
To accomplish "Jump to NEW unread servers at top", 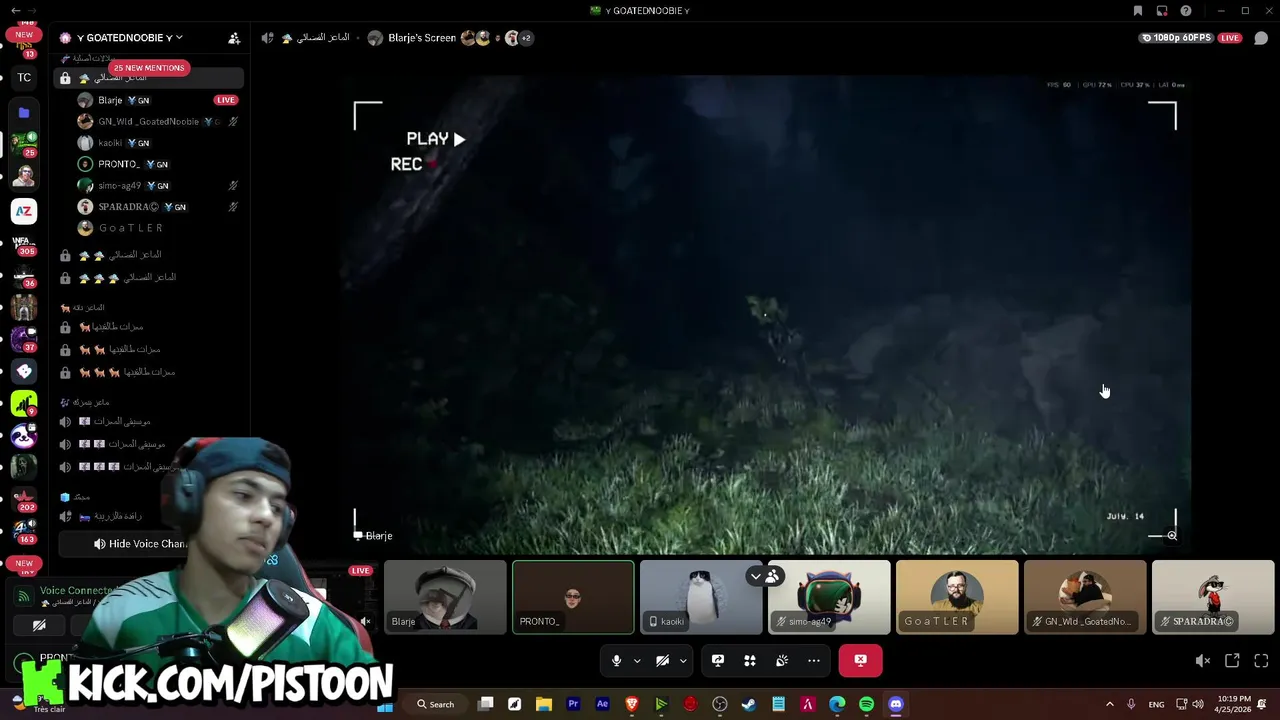I will [x=24, y=34].
